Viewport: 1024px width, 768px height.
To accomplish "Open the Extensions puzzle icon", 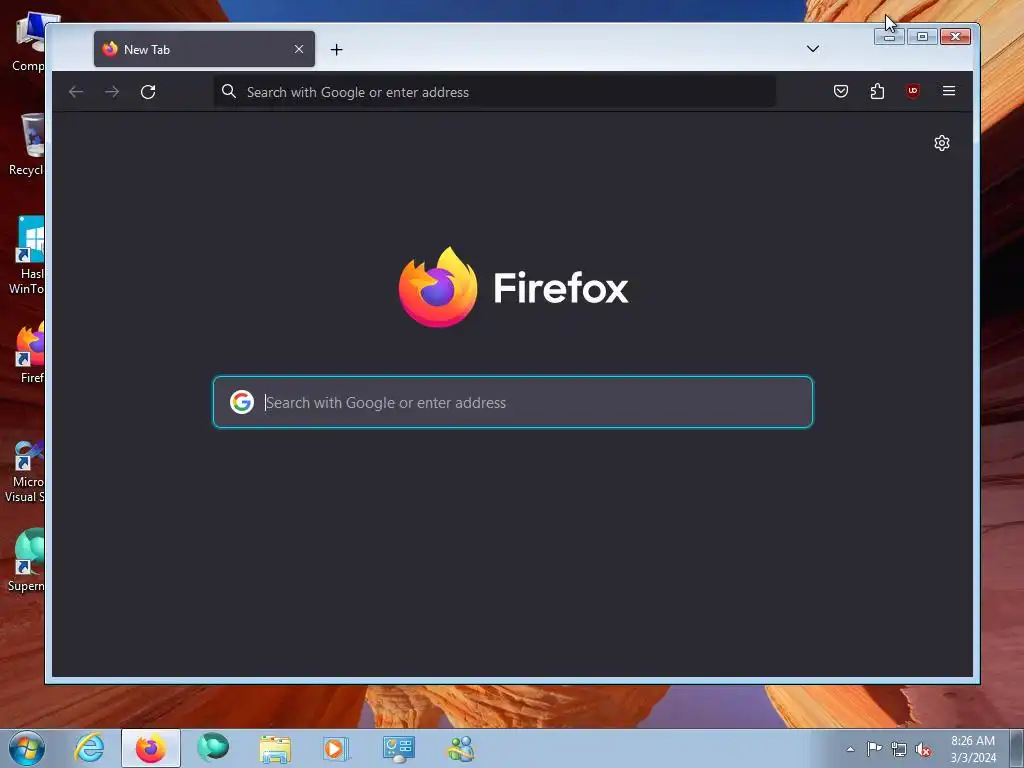I will (x=877, y=91).
